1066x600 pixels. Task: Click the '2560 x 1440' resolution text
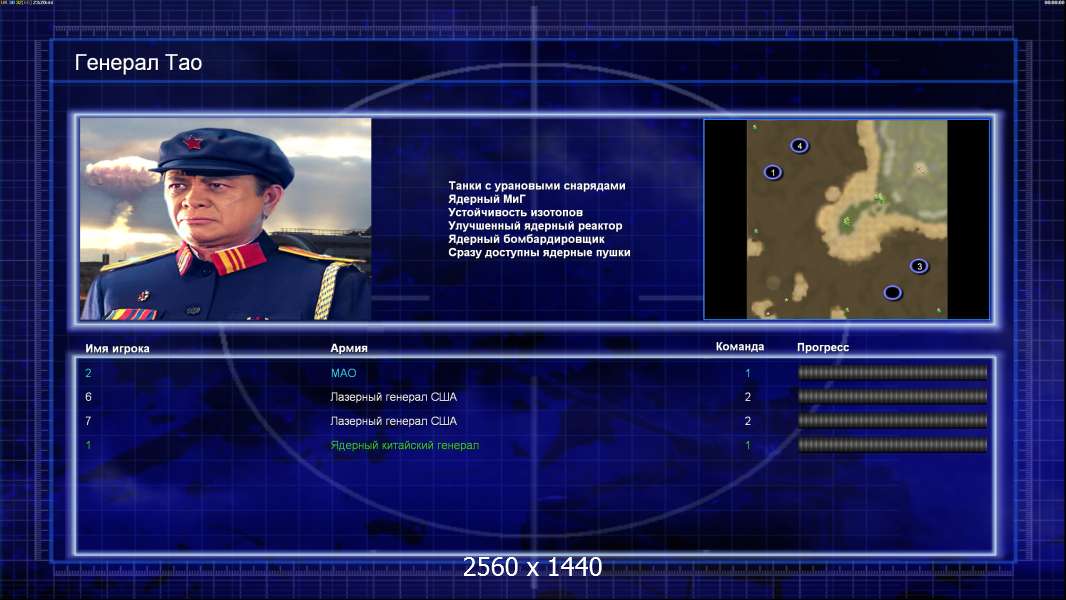point(532,567)
